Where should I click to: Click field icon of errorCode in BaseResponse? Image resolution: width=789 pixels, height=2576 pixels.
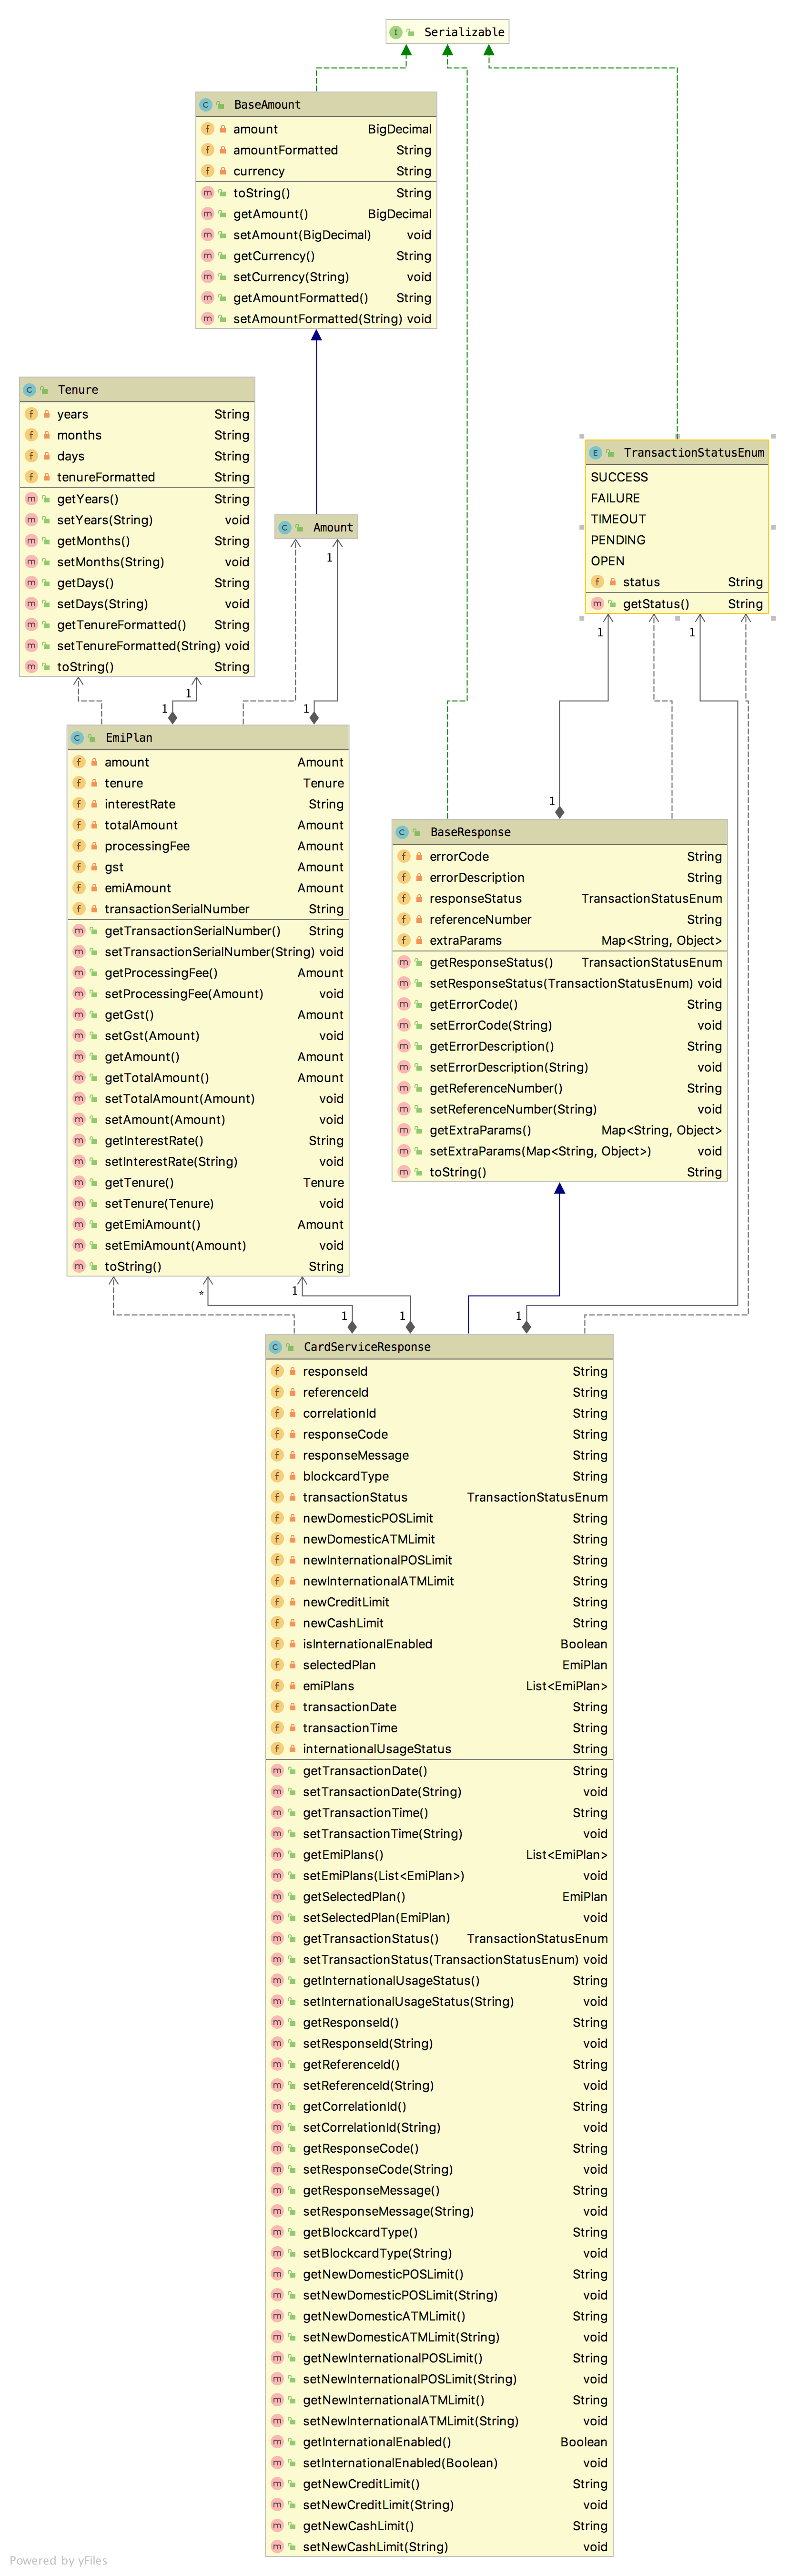coord(405,857)
